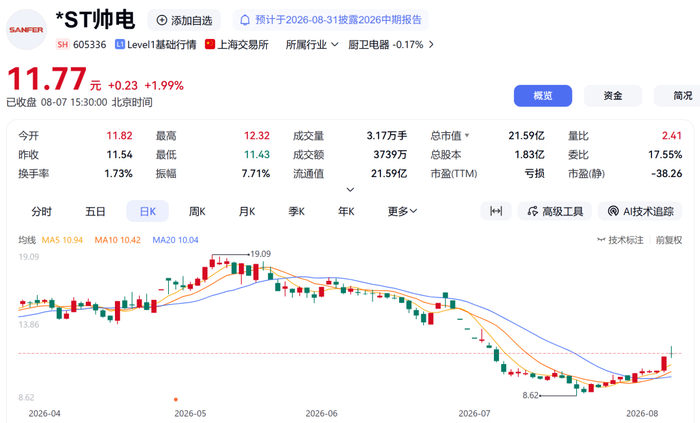Open the 资金 section button
The width and height of the screenshot is (700, 423).
tap(612, 95)
